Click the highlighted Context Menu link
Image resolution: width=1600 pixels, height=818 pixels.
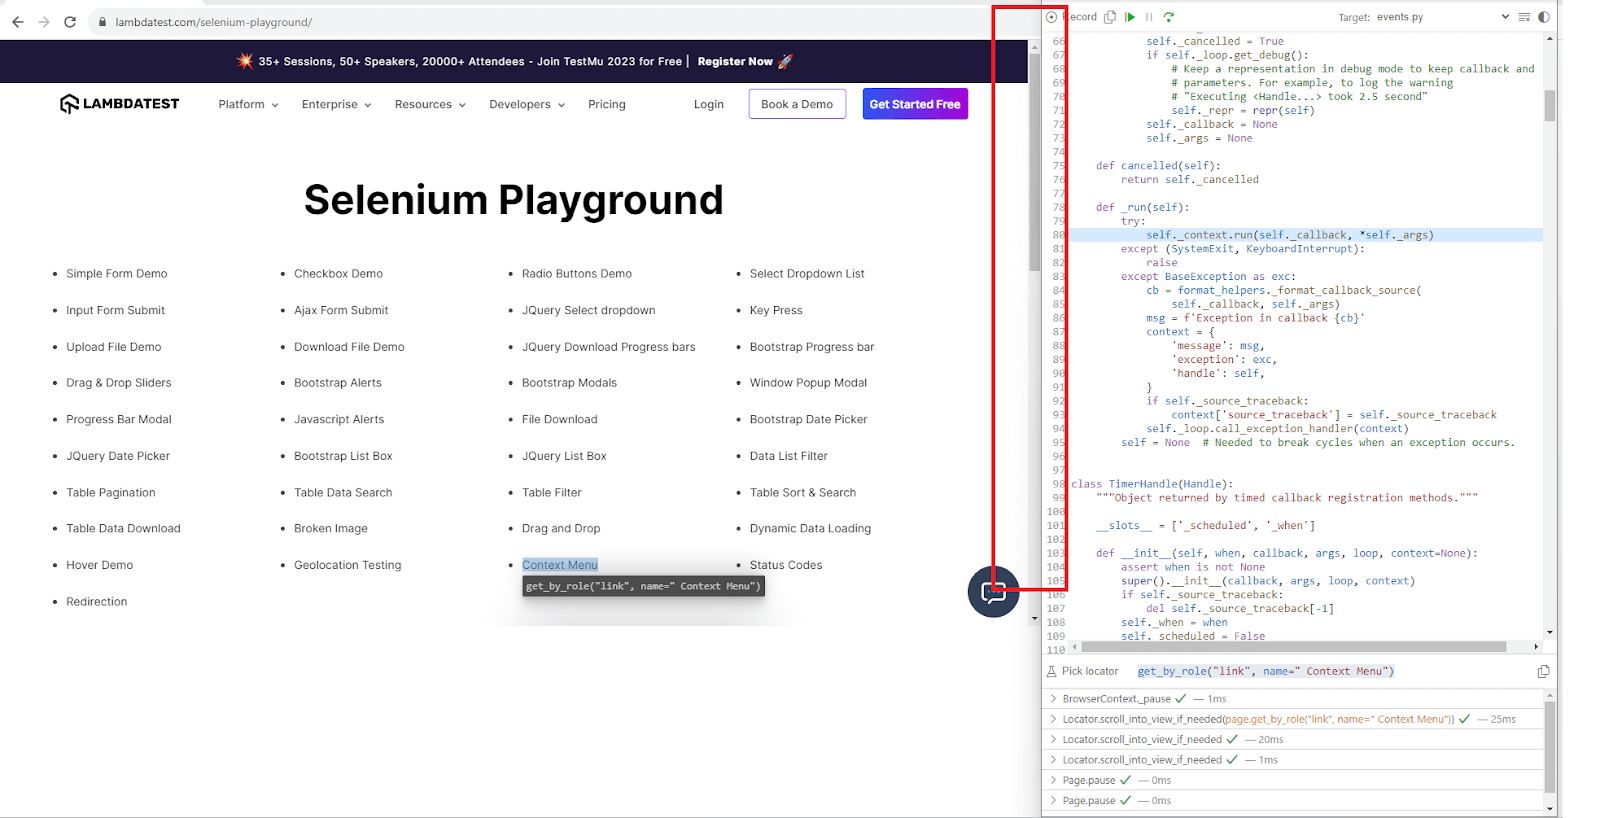[x=560, y=565]
